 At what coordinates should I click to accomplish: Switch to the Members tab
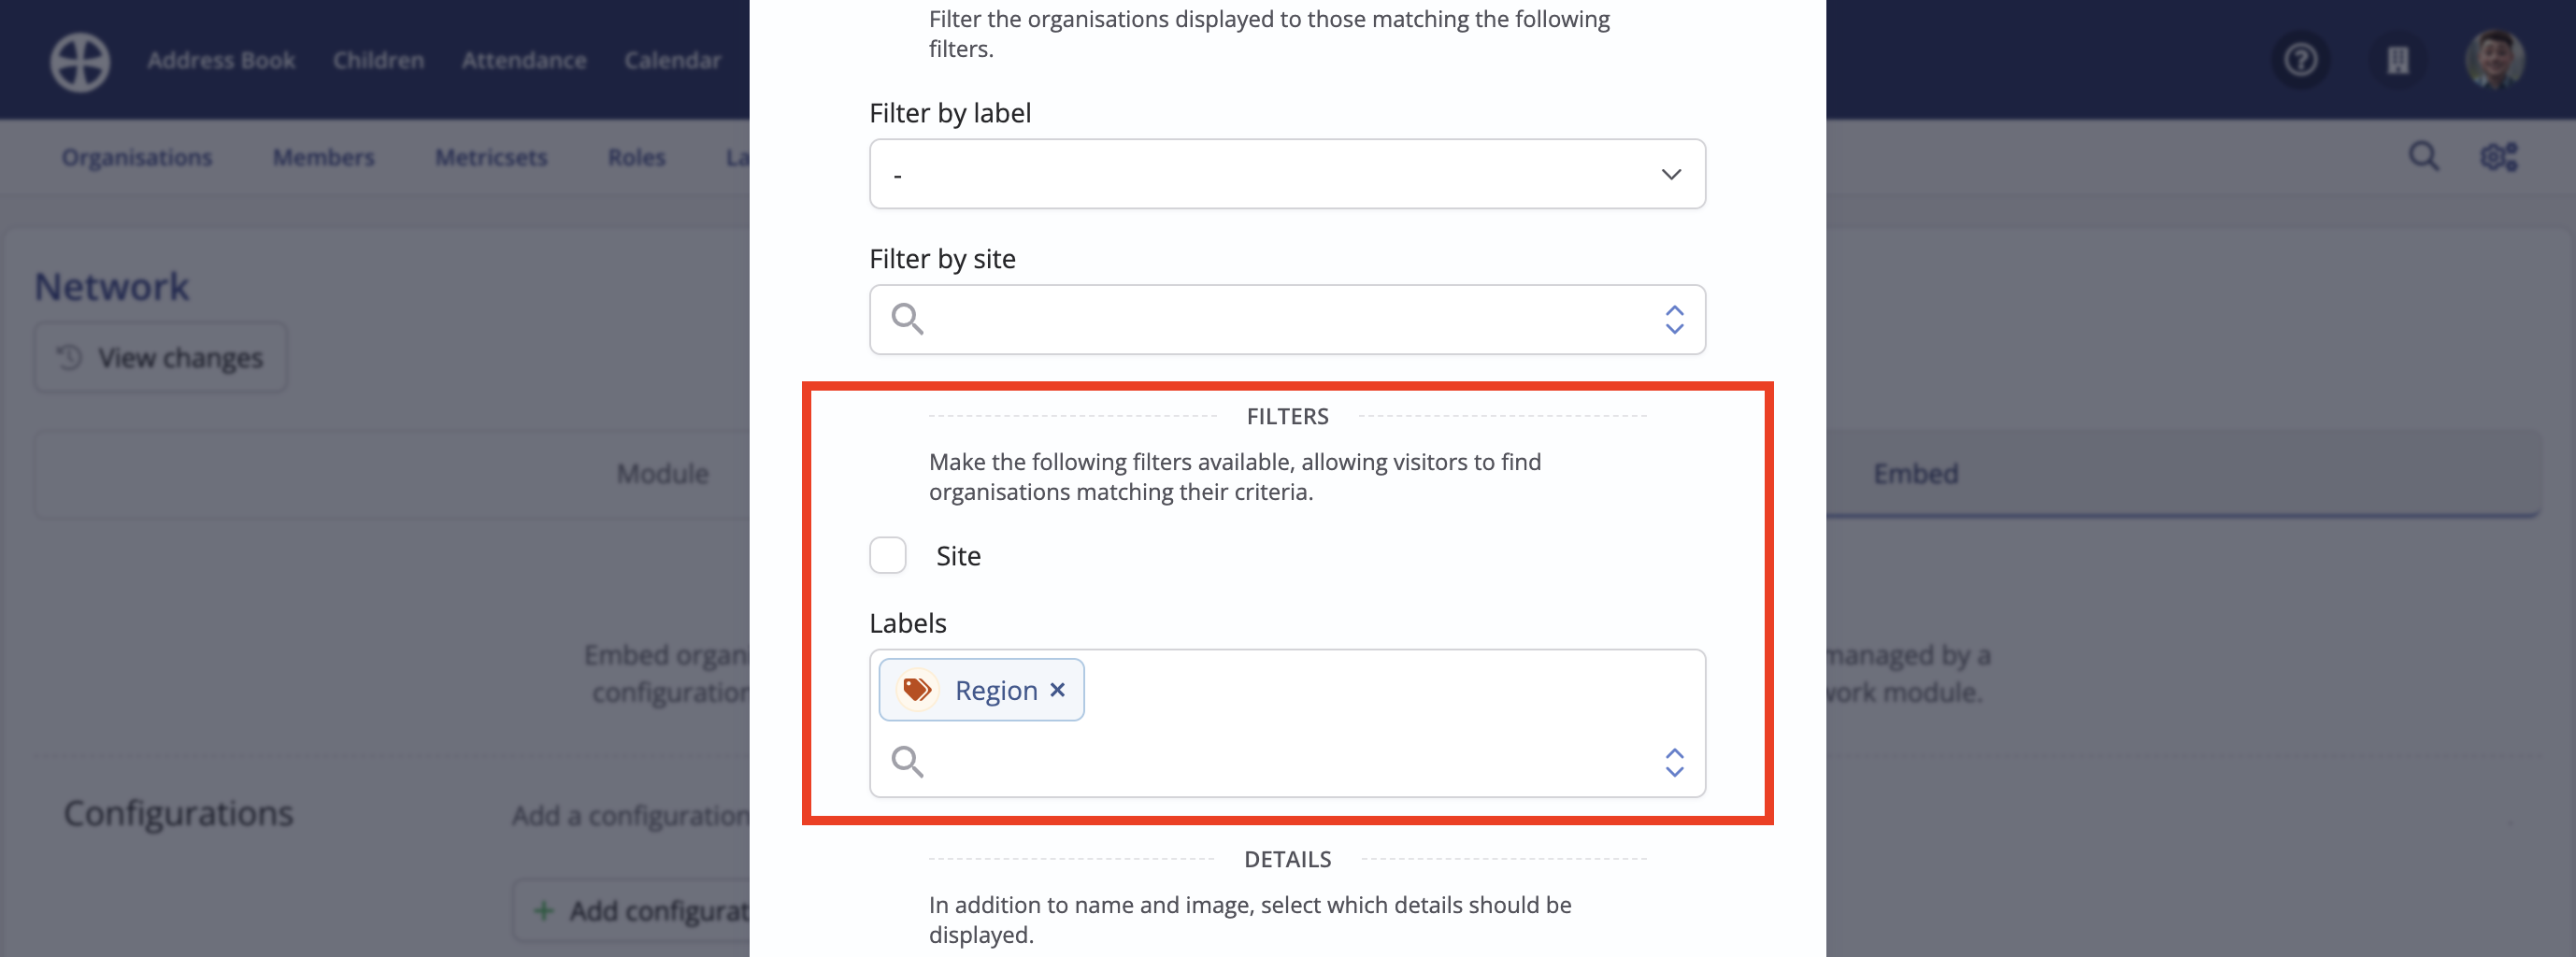pos(323,157)
